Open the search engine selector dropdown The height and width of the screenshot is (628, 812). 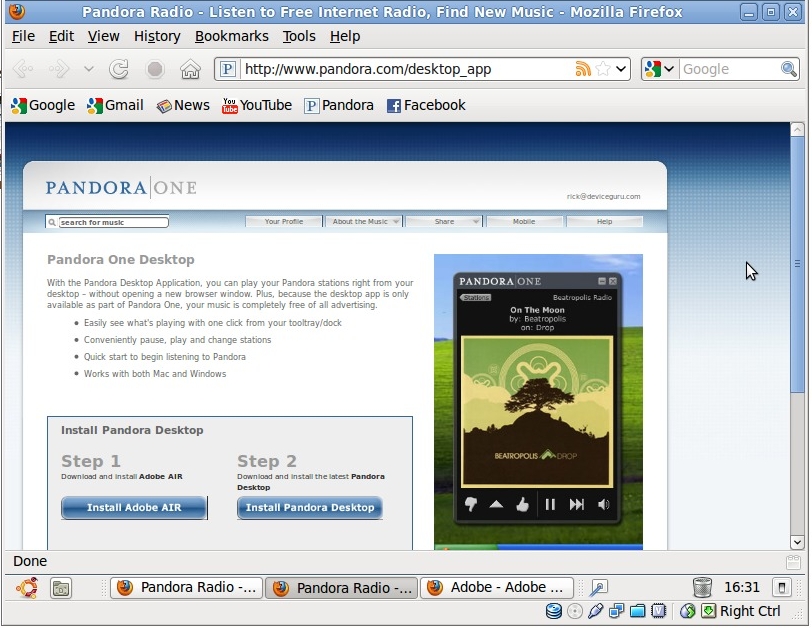click(x=659, y=69)
